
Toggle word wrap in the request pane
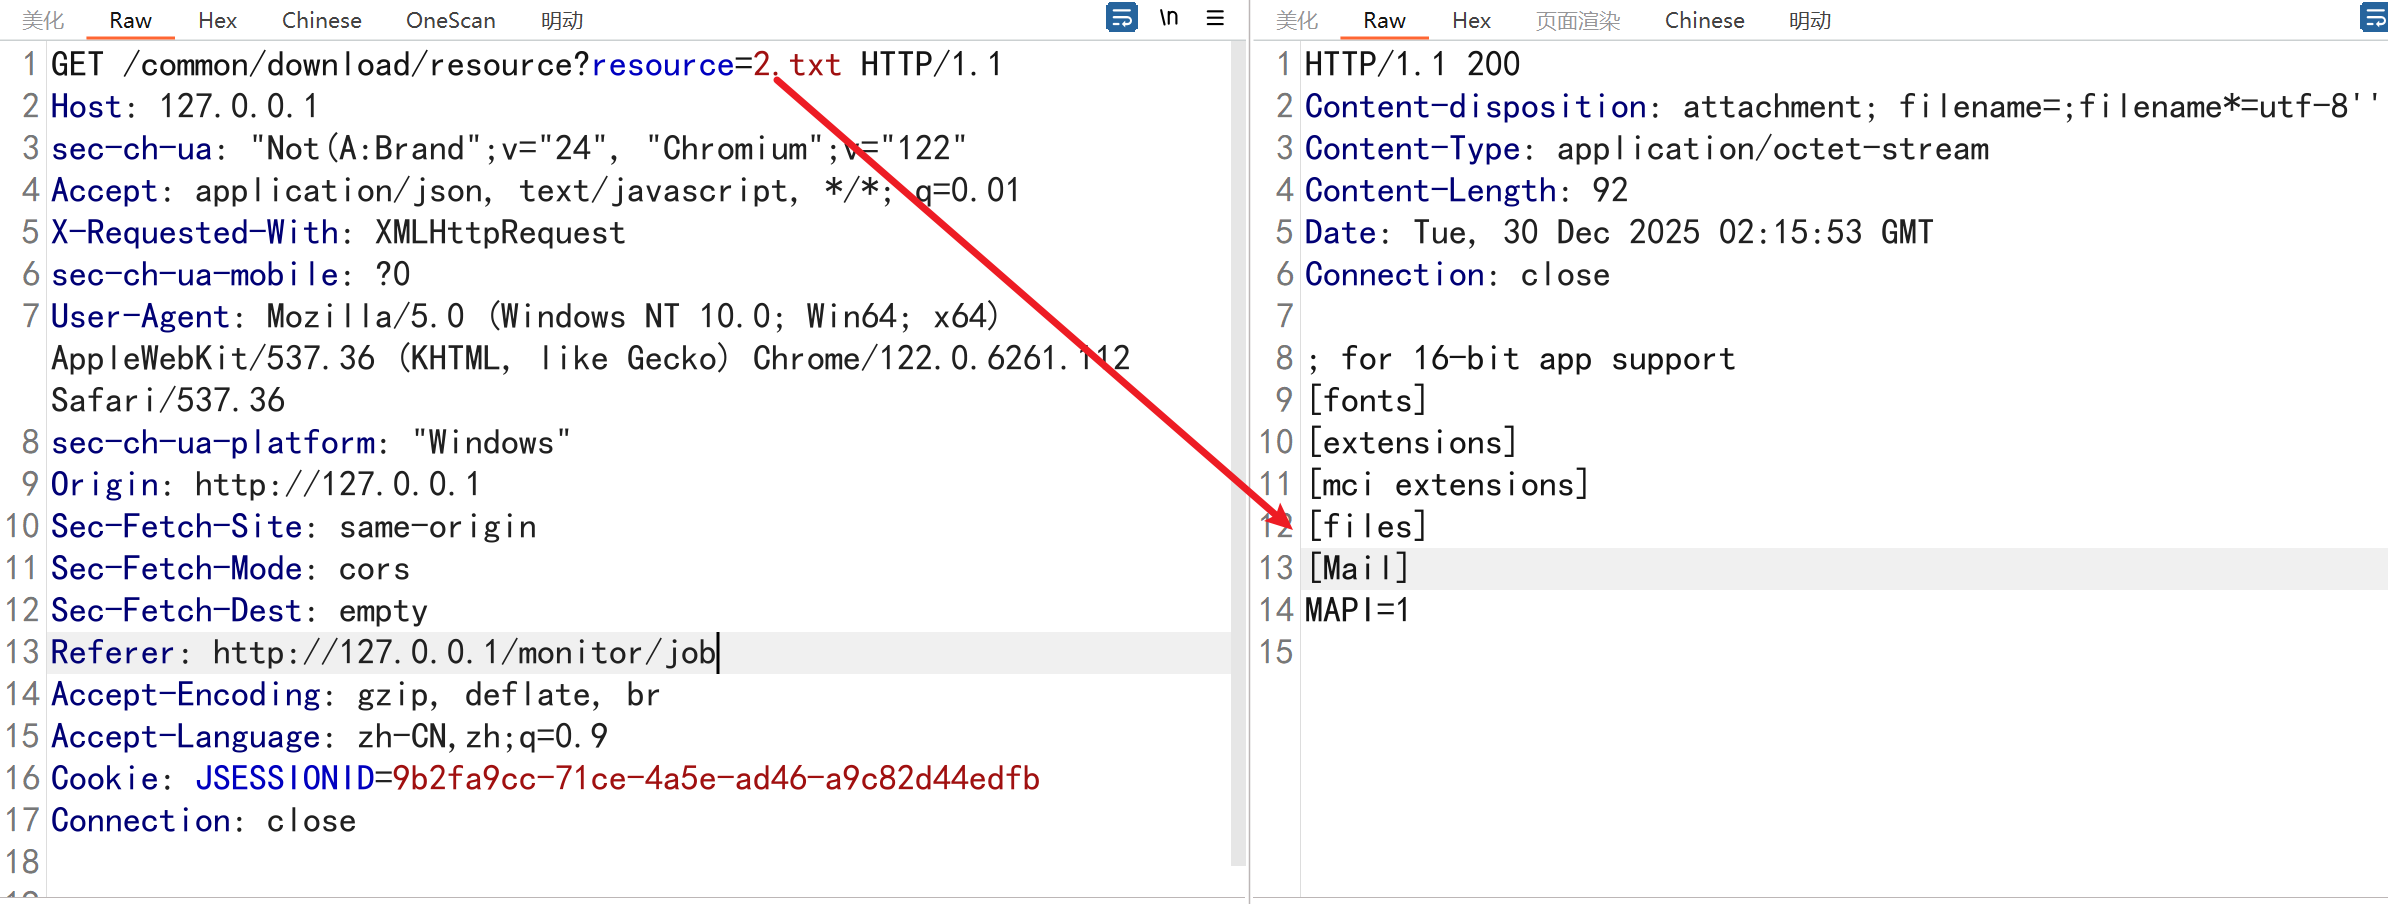(x=1121, y=18)
